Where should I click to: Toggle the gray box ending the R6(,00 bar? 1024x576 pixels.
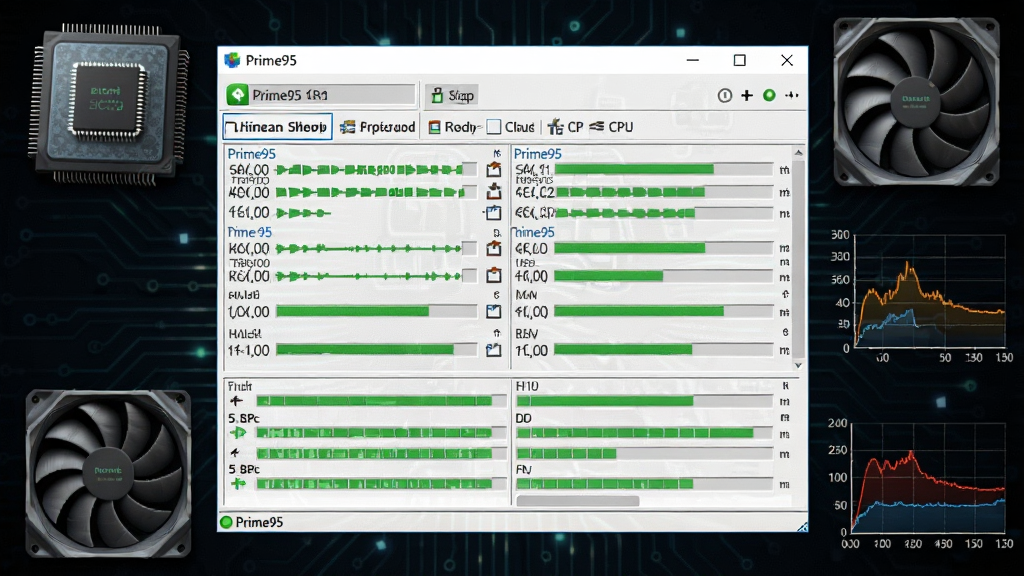(x=470, y=276)
